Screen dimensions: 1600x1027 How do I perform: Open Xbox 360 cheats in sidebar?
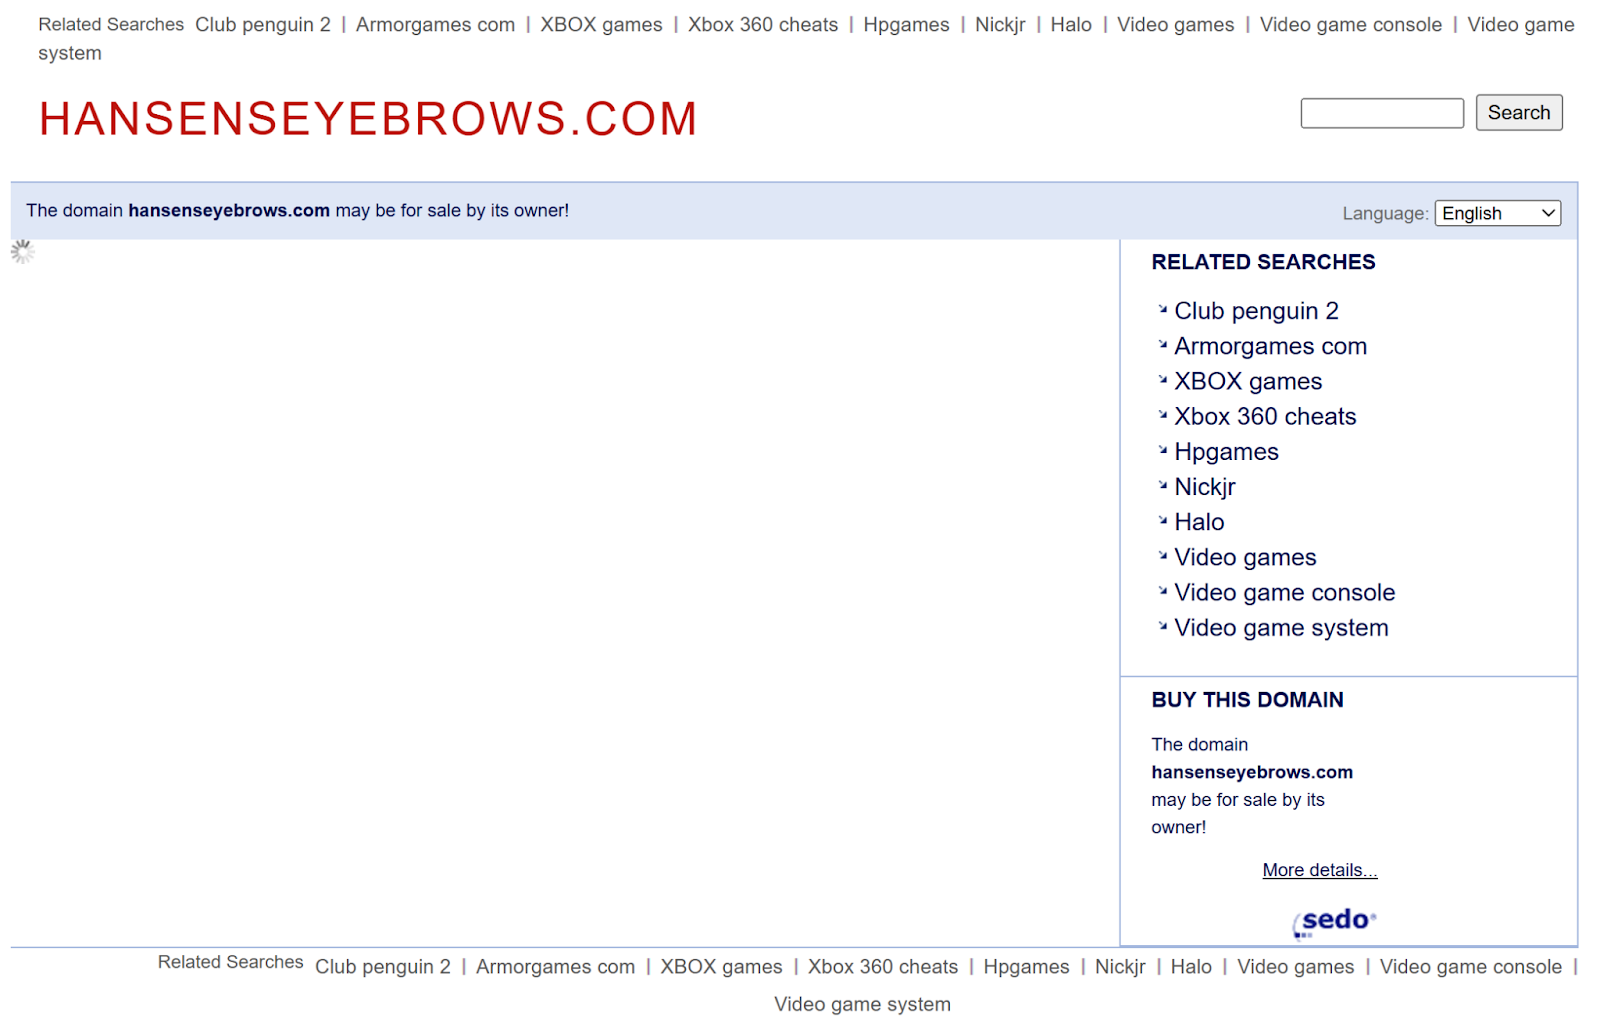pos(1265,416)
